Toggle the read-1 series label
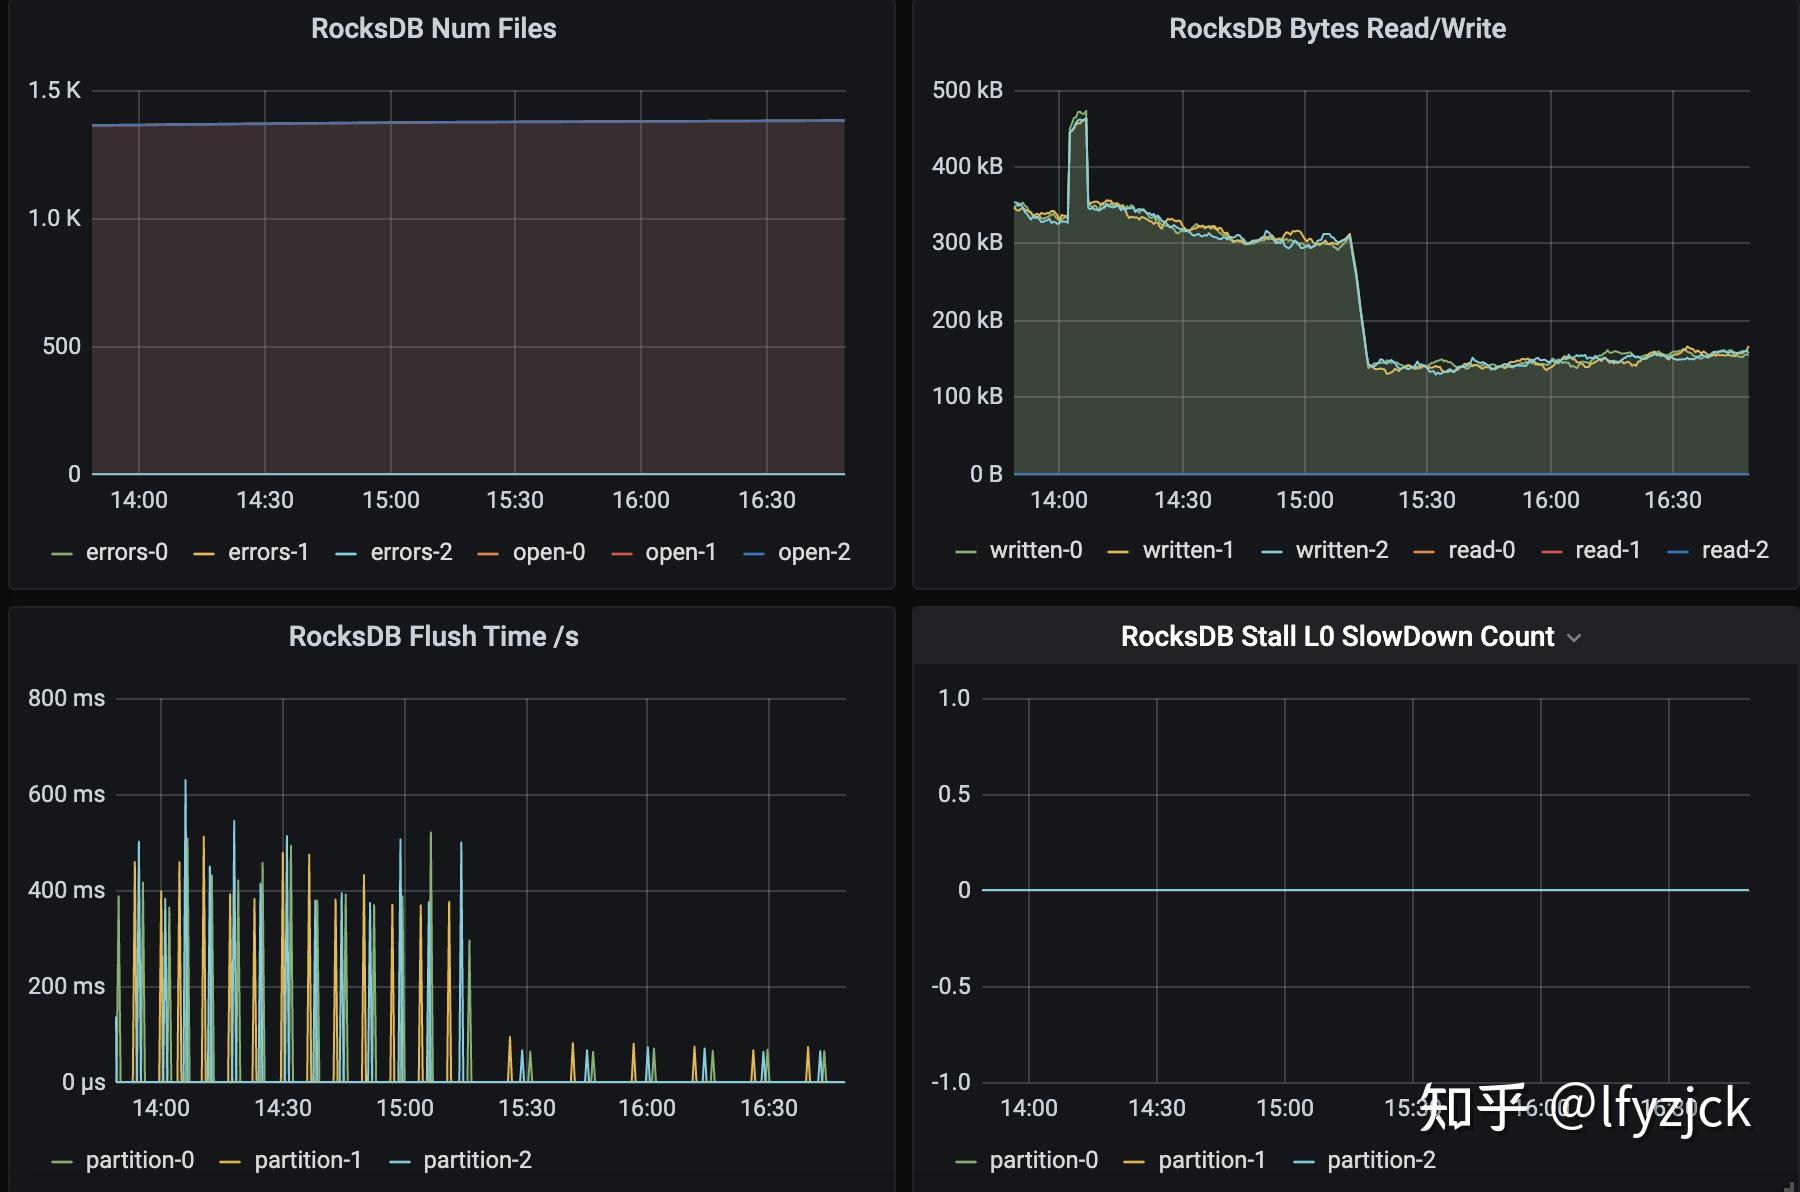The height and width of the screenshot is (1192, 1800). pos(1608,550)
